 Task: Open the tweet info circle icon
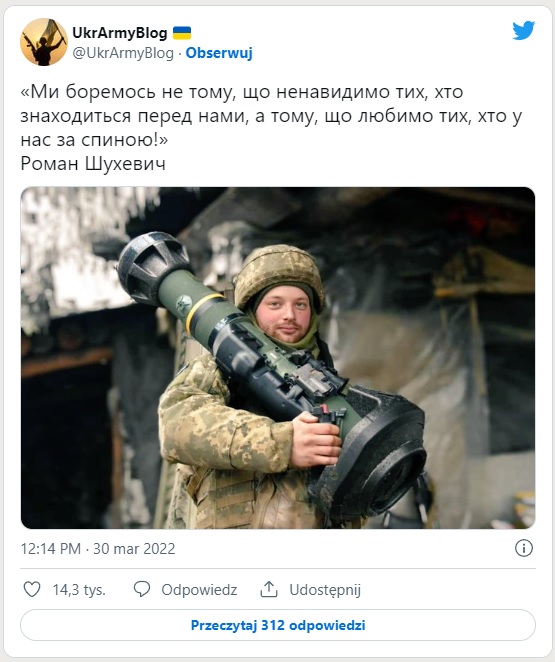[524, 548]
